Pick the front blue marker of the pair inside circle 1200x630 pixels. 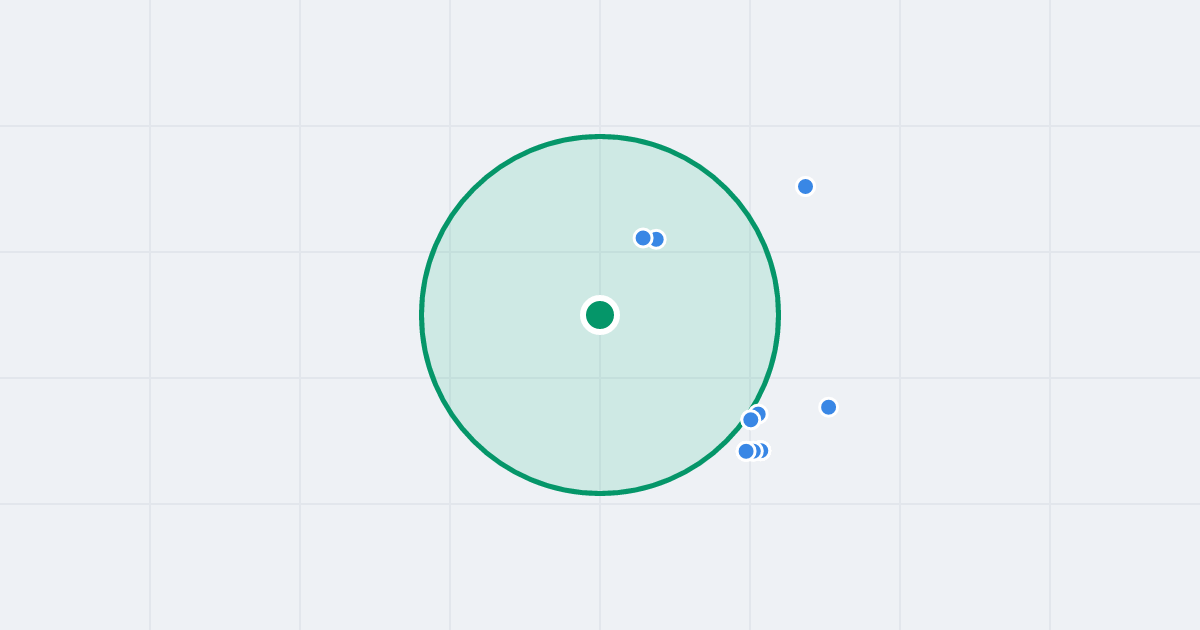click(643, 238)
